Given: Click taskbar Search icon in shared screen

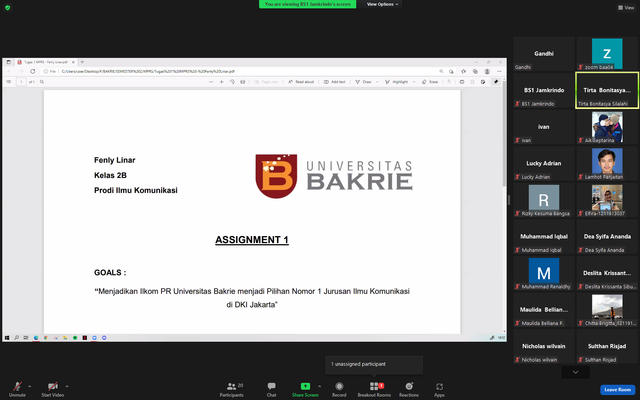Looking at the screenshot, I should coord(16,338).
